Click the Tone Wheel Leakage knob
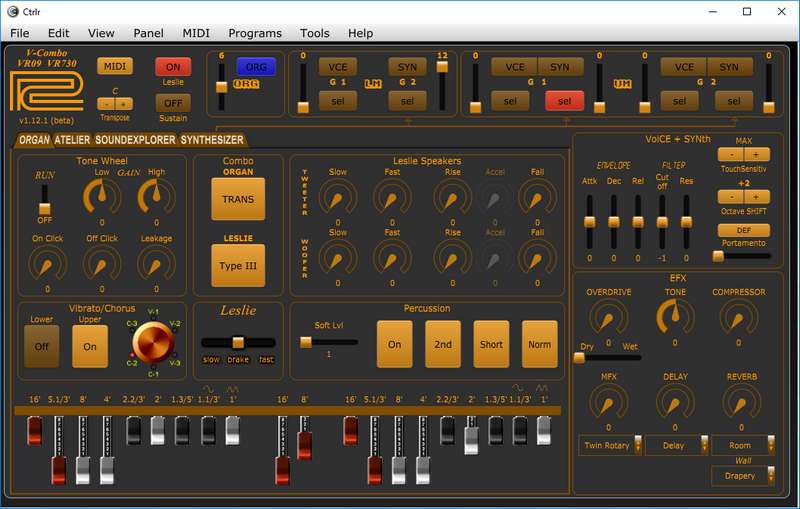The image size is (800, 509). (x=155, y=263)
